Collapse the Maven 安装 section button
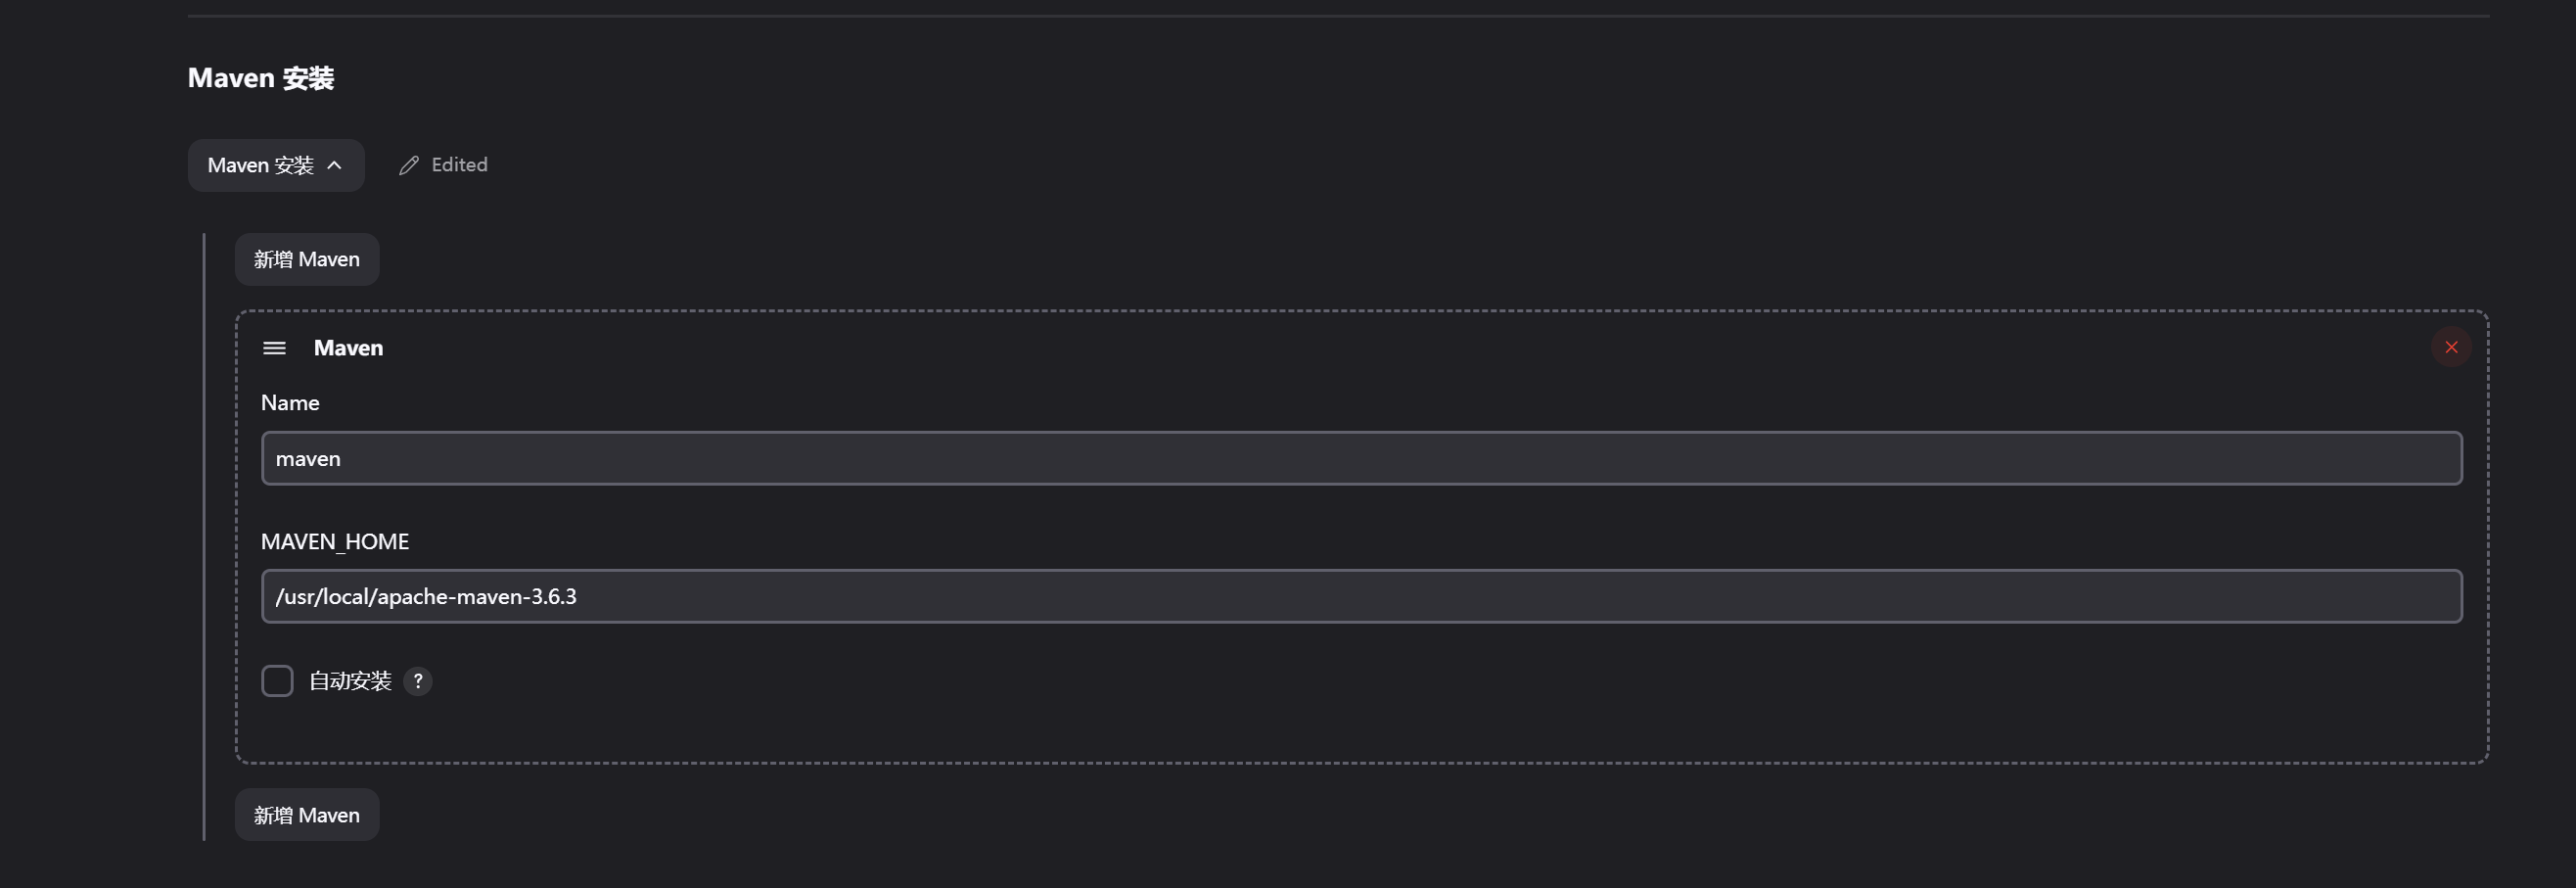 [276, 165]
